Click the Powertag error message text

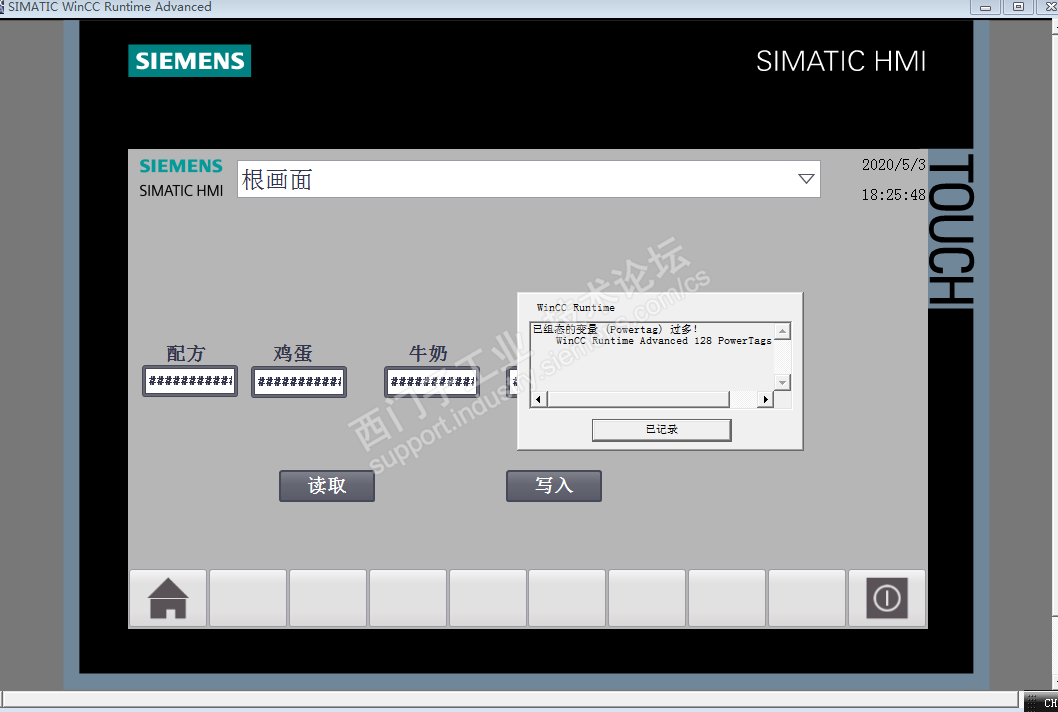coord(615,329)
